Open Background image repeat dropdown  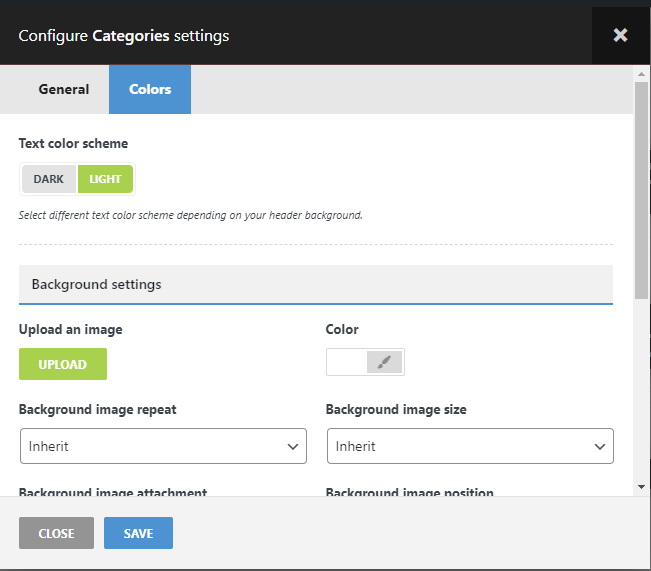(163, 446)
